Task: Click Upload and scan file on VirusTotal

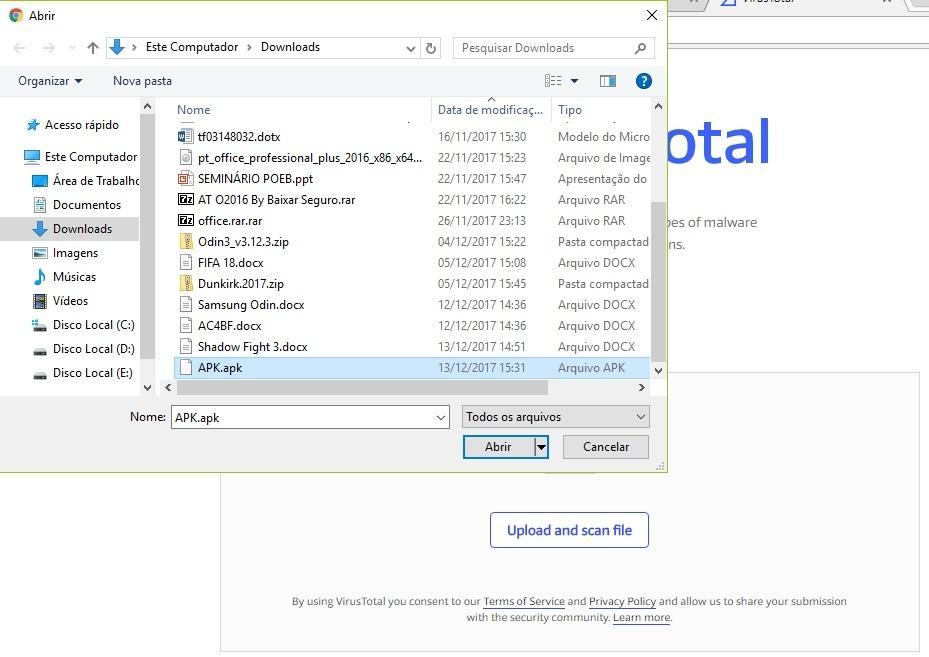Action: pos(569,530)
